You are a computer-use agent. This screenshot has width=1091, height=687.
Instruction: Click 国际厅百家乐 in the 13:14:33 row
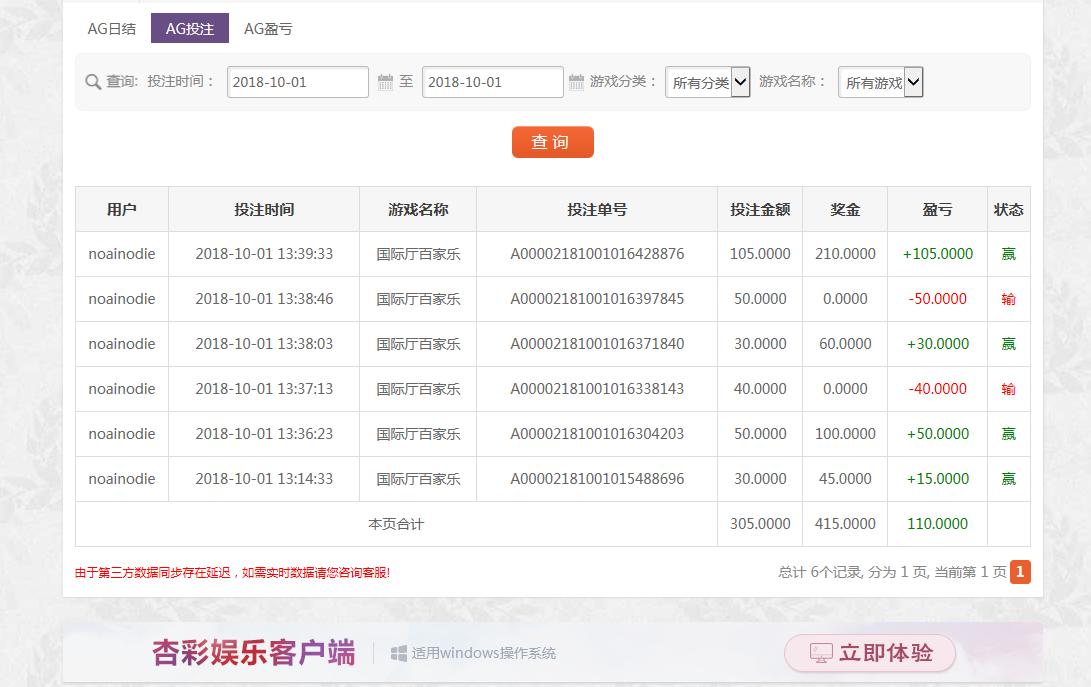(x=418, y=479)
